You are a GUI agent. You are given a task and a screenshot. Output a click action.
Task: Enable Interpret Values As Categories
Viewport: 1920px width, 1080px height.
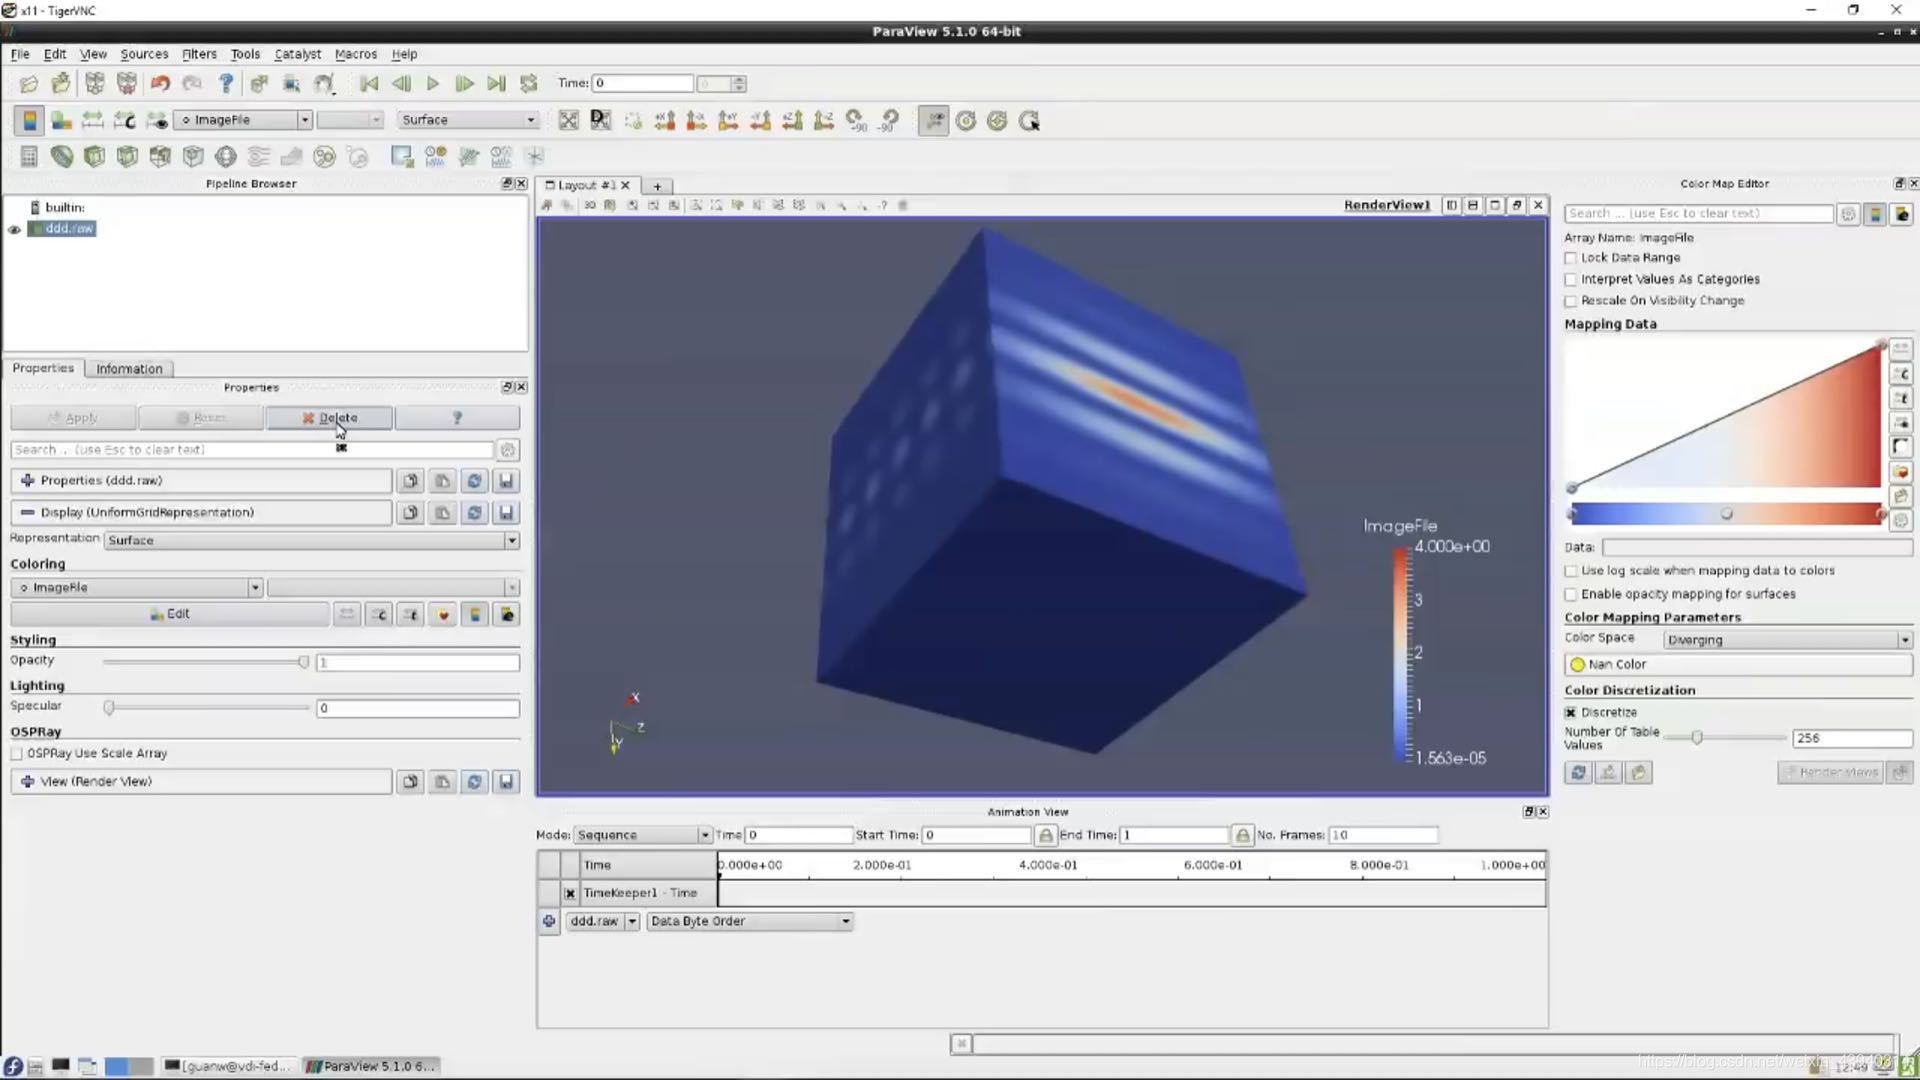click(x=1570, y=280)
